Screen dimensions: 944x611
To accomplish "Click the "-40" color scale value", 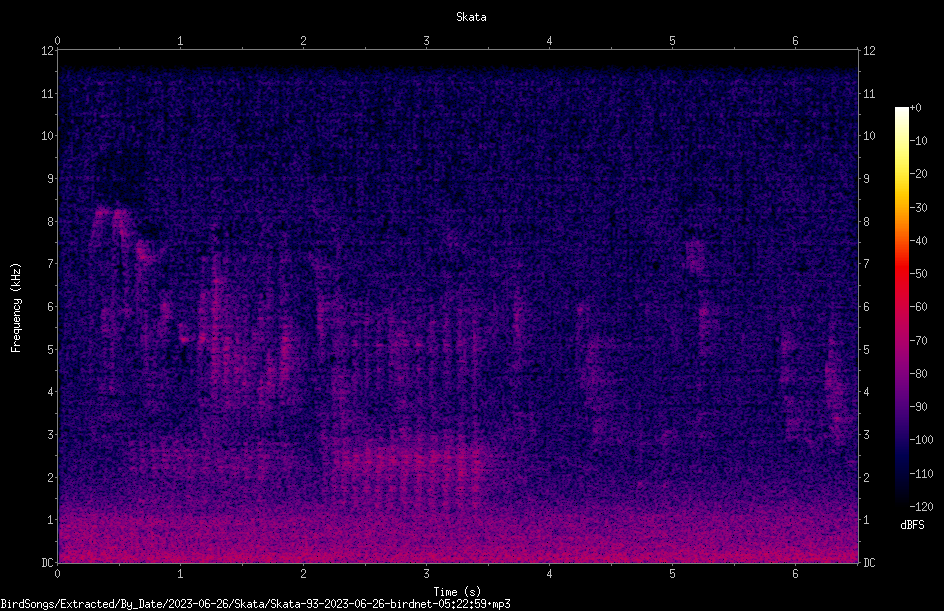I will [918, 241].
